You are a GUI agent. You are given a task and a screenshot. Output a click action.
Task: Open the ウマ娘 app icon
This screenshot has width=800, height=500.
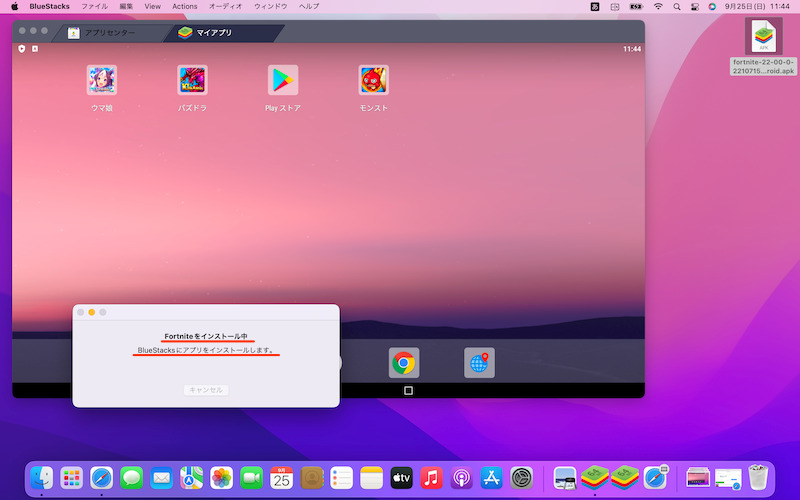(102, 80)
